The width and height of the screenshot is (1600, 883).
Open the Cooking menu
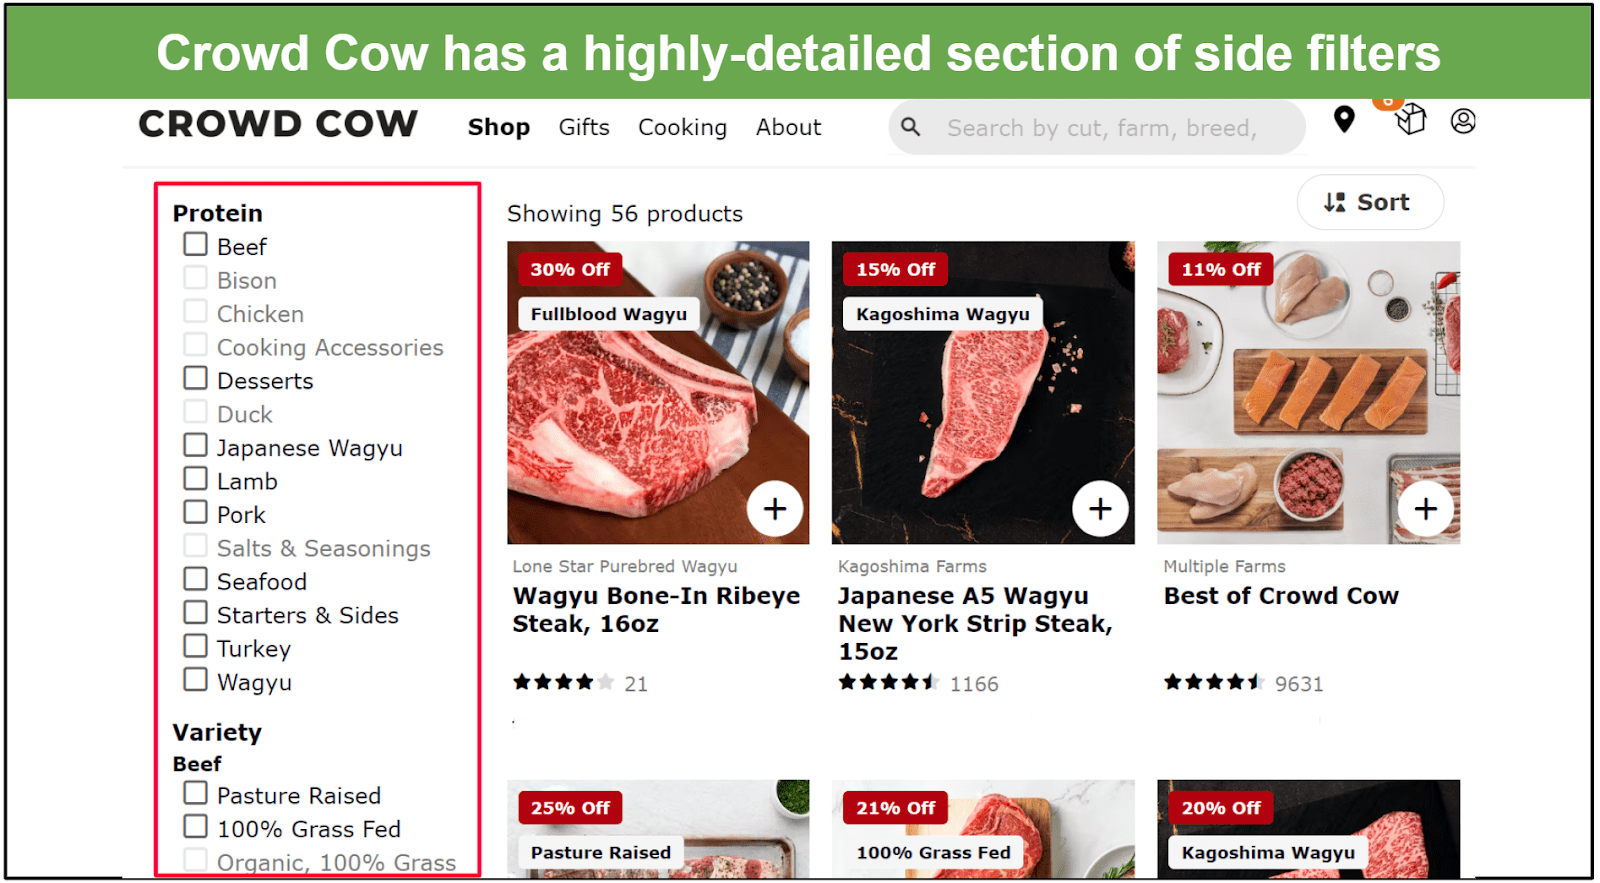point(682,127)
